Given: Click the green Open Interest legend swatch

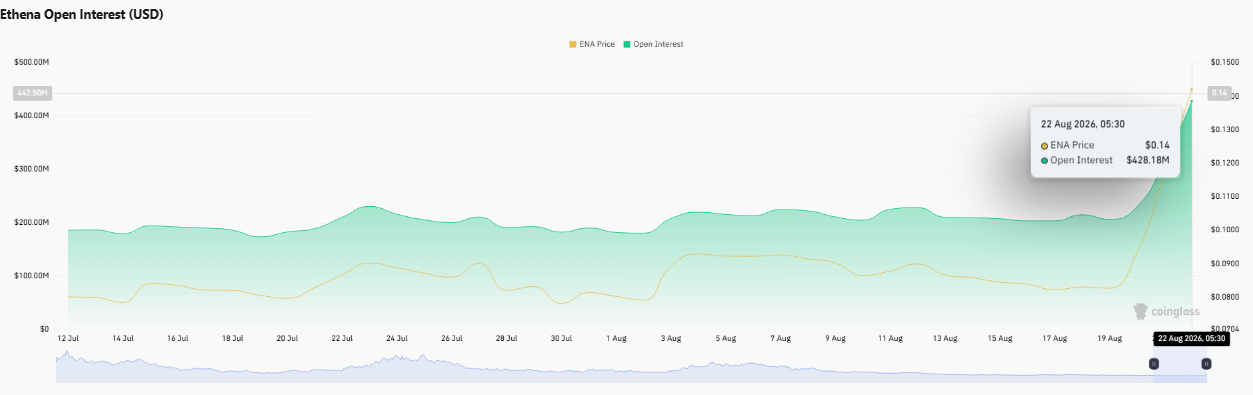Looking at the screenshot, I should (x=627, y=44).
